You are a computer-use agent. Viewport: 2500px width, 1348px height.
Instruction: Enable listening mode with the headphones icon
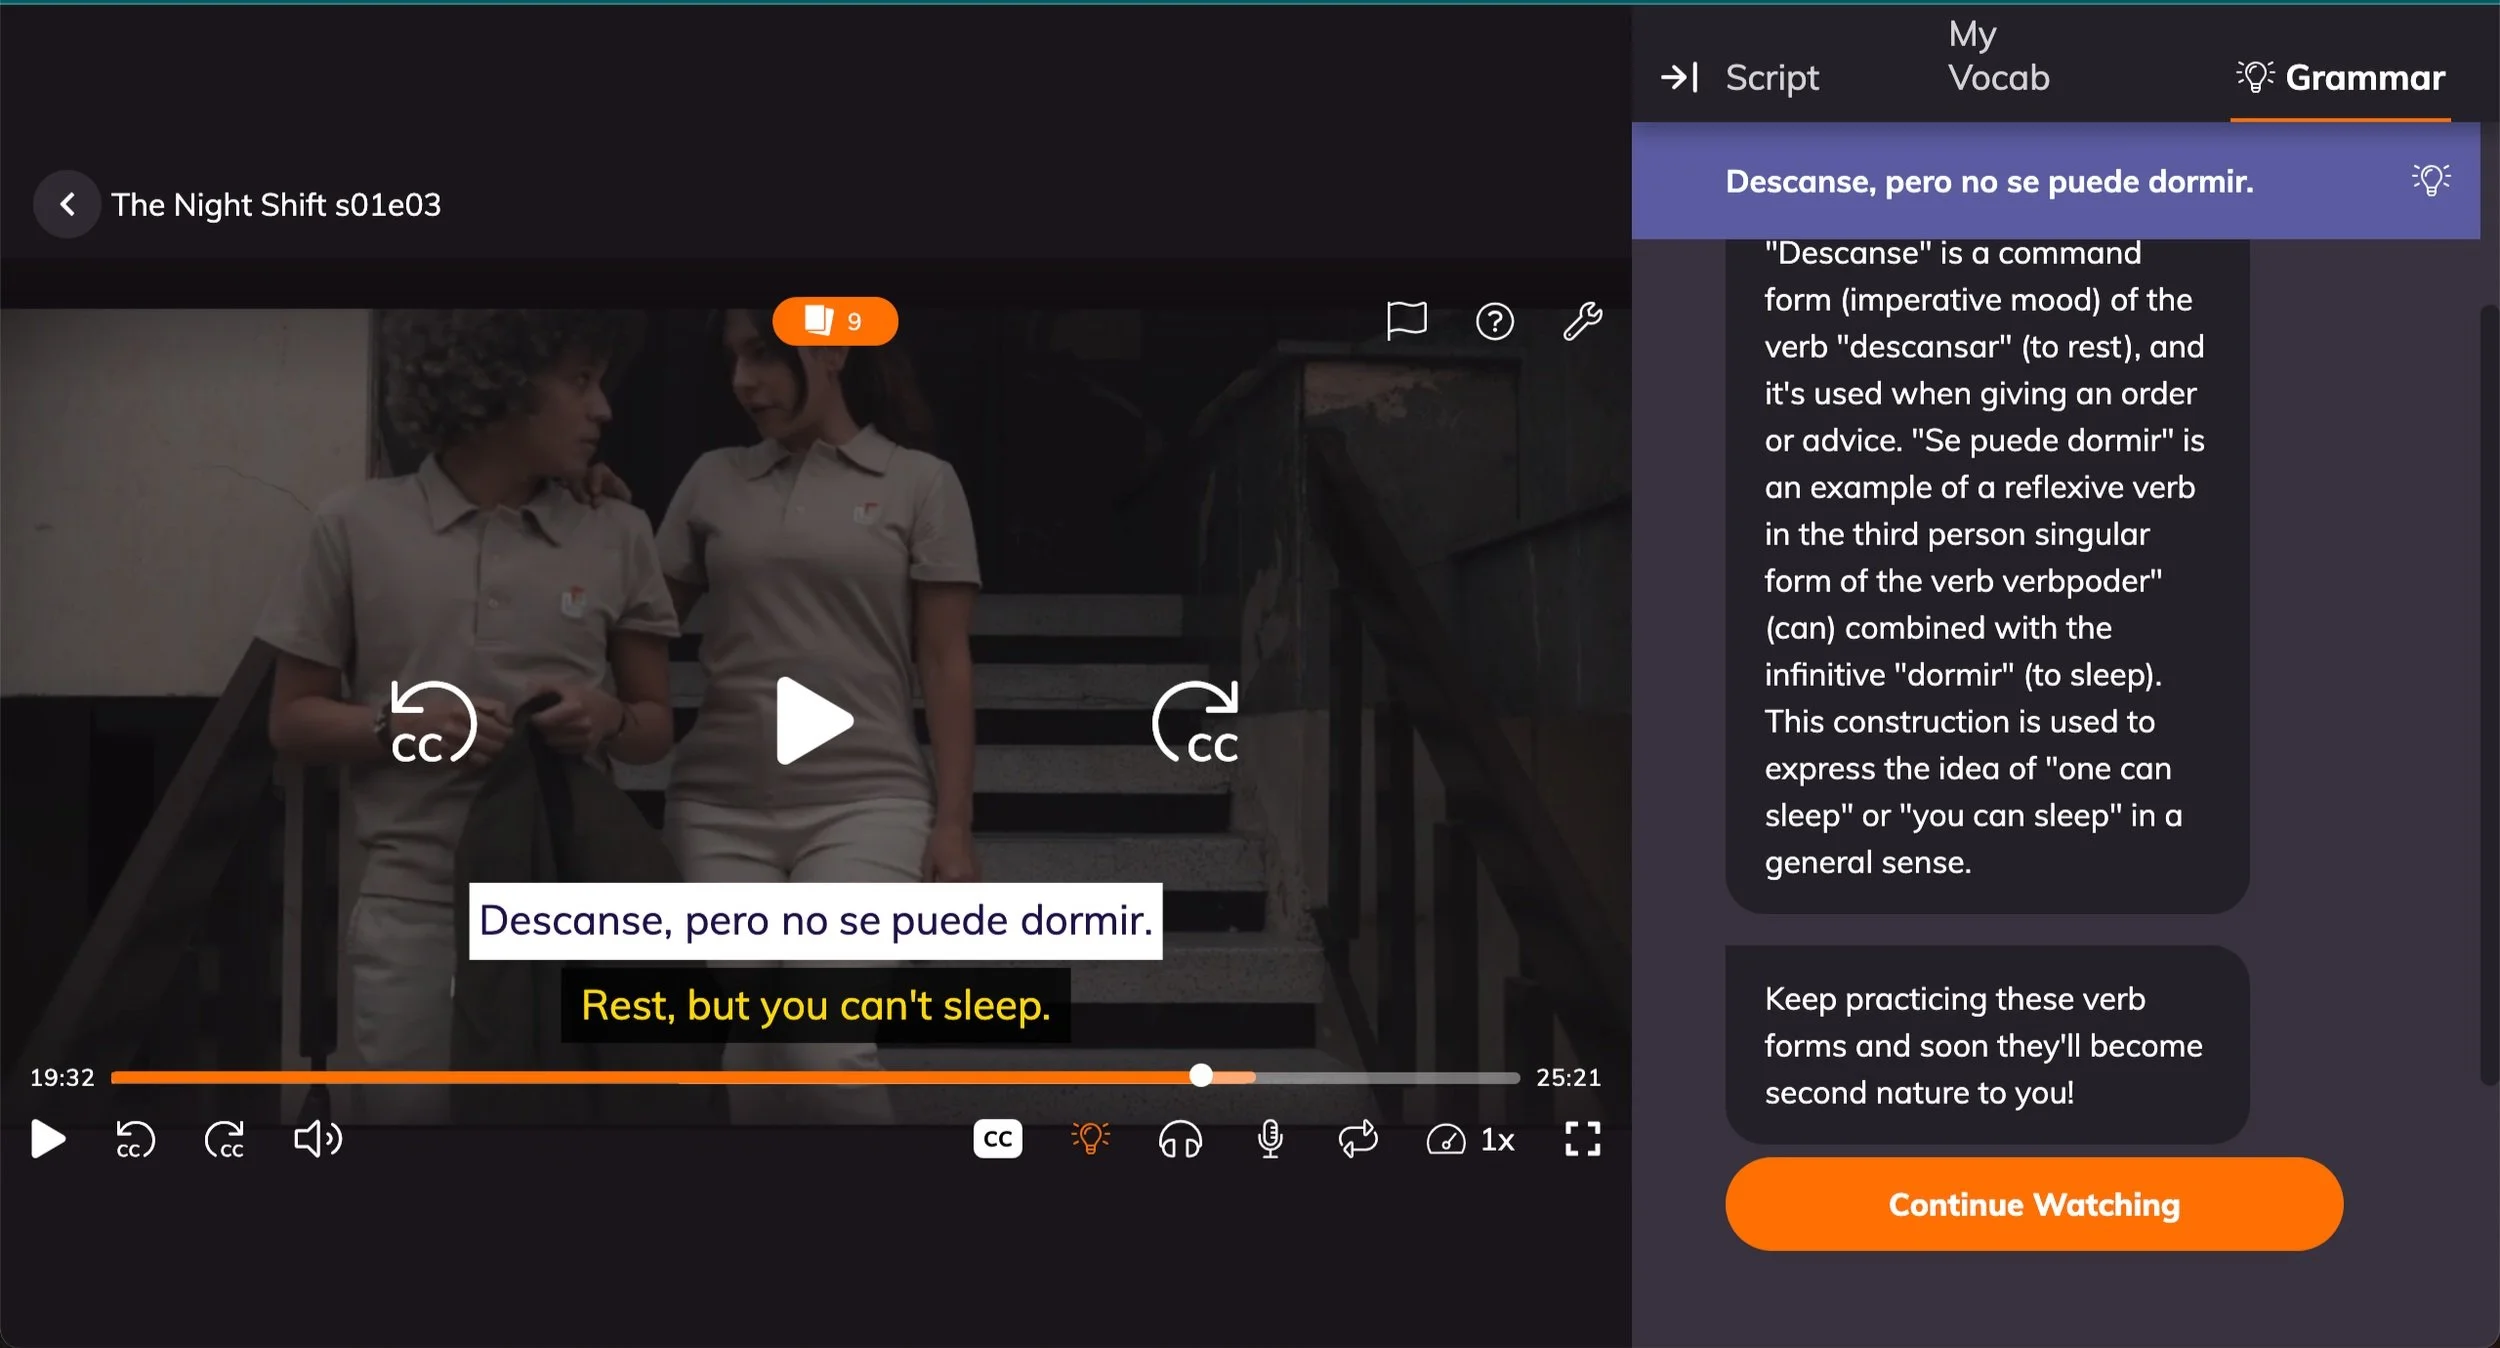(x=1180, y=1139)
